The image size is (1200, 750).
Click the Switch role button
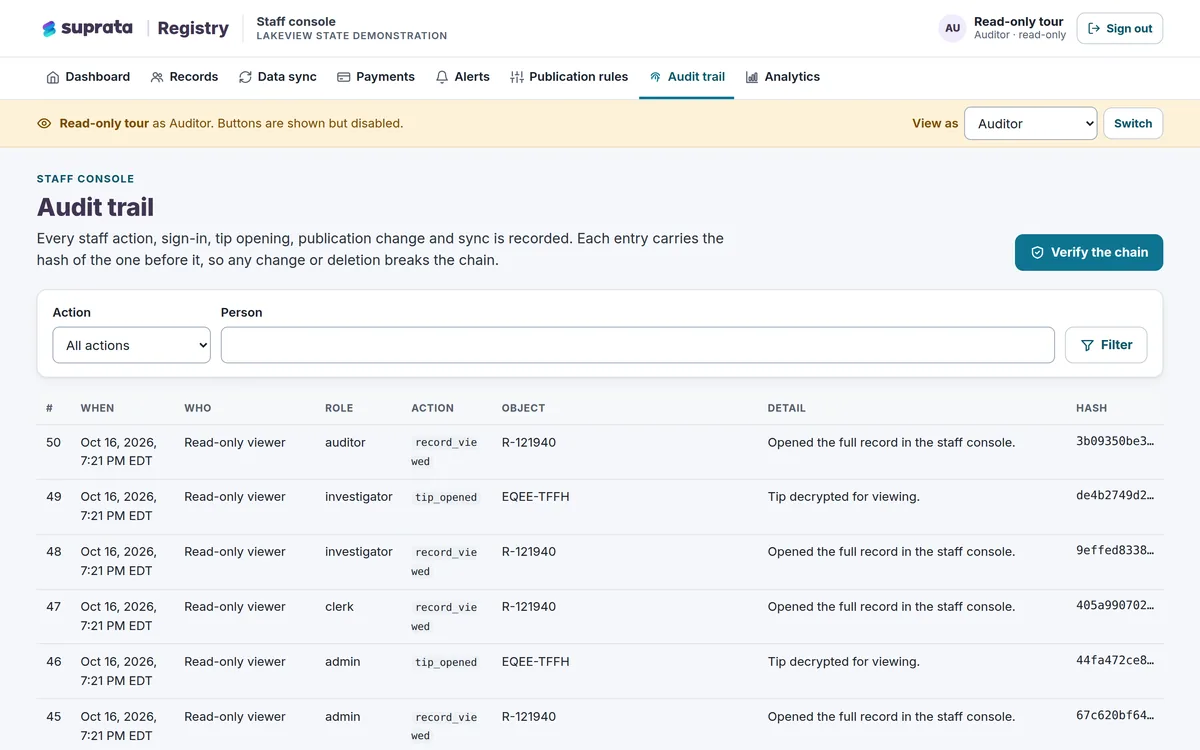pos(1133,124)
